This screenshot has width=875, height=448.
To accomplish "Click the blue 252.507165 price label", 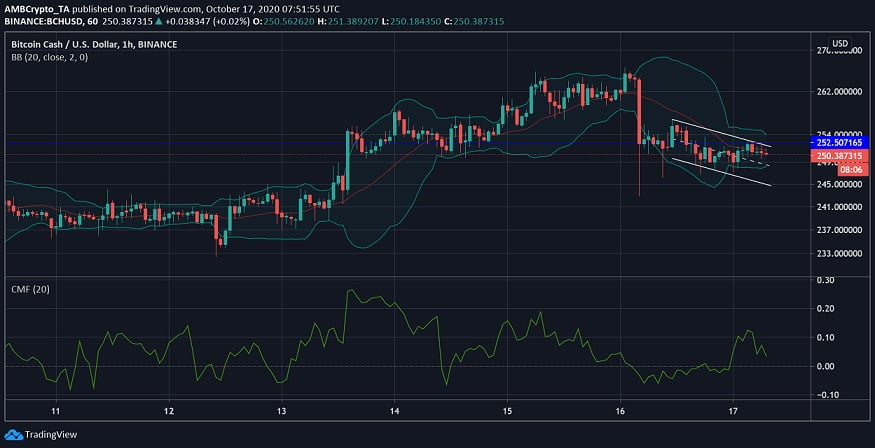I will click(838, 143).
